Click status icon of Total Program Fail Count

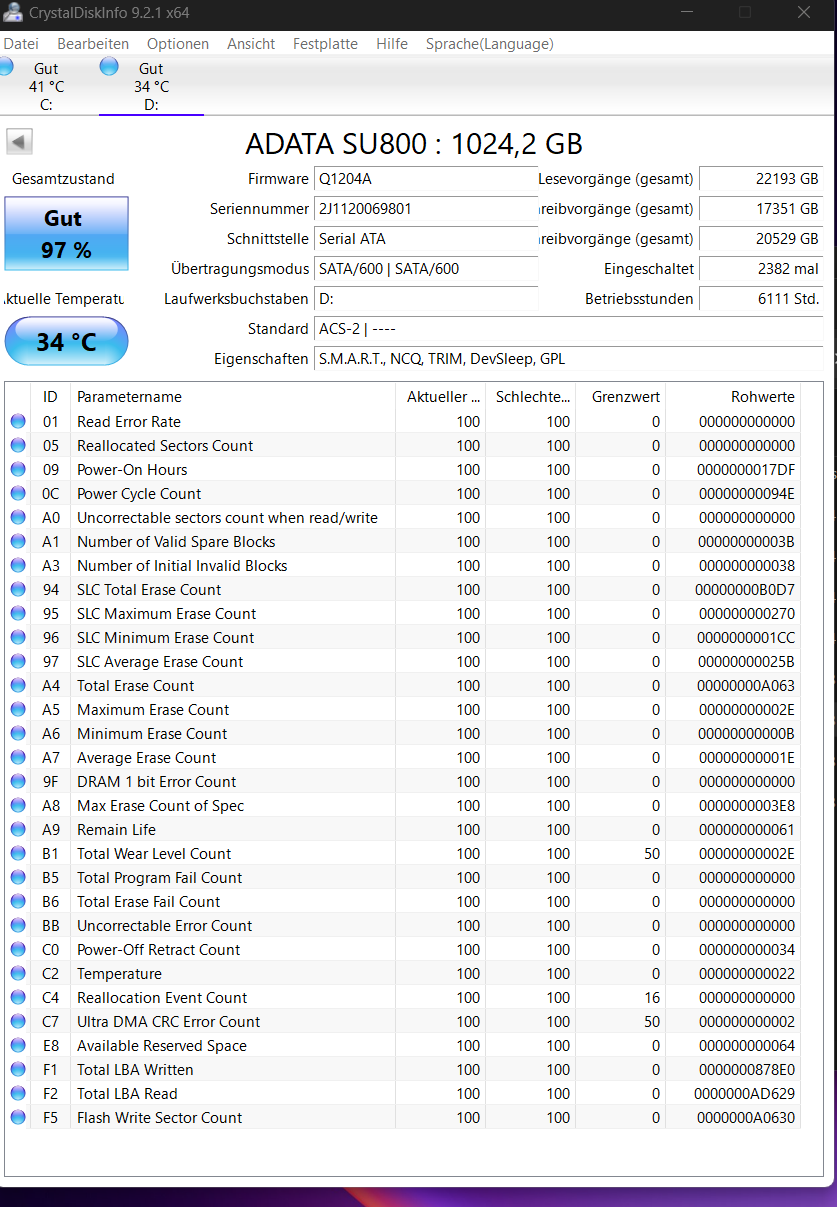click(x=18, y=878)
